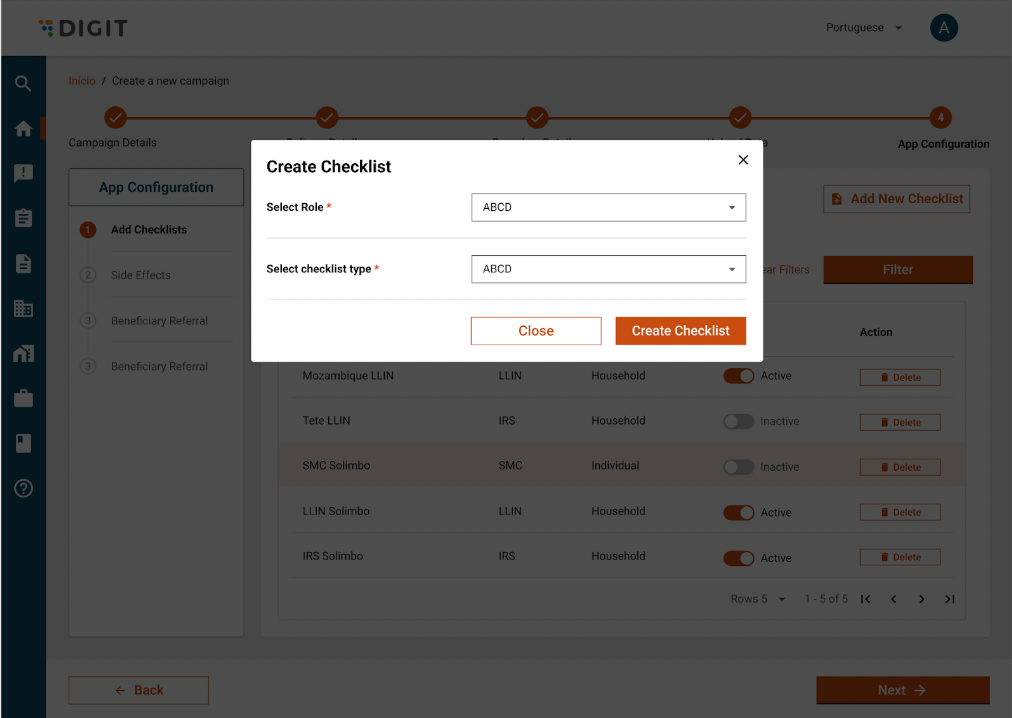
Task: Click the Create Checklist button
Action: pos(680,331)
